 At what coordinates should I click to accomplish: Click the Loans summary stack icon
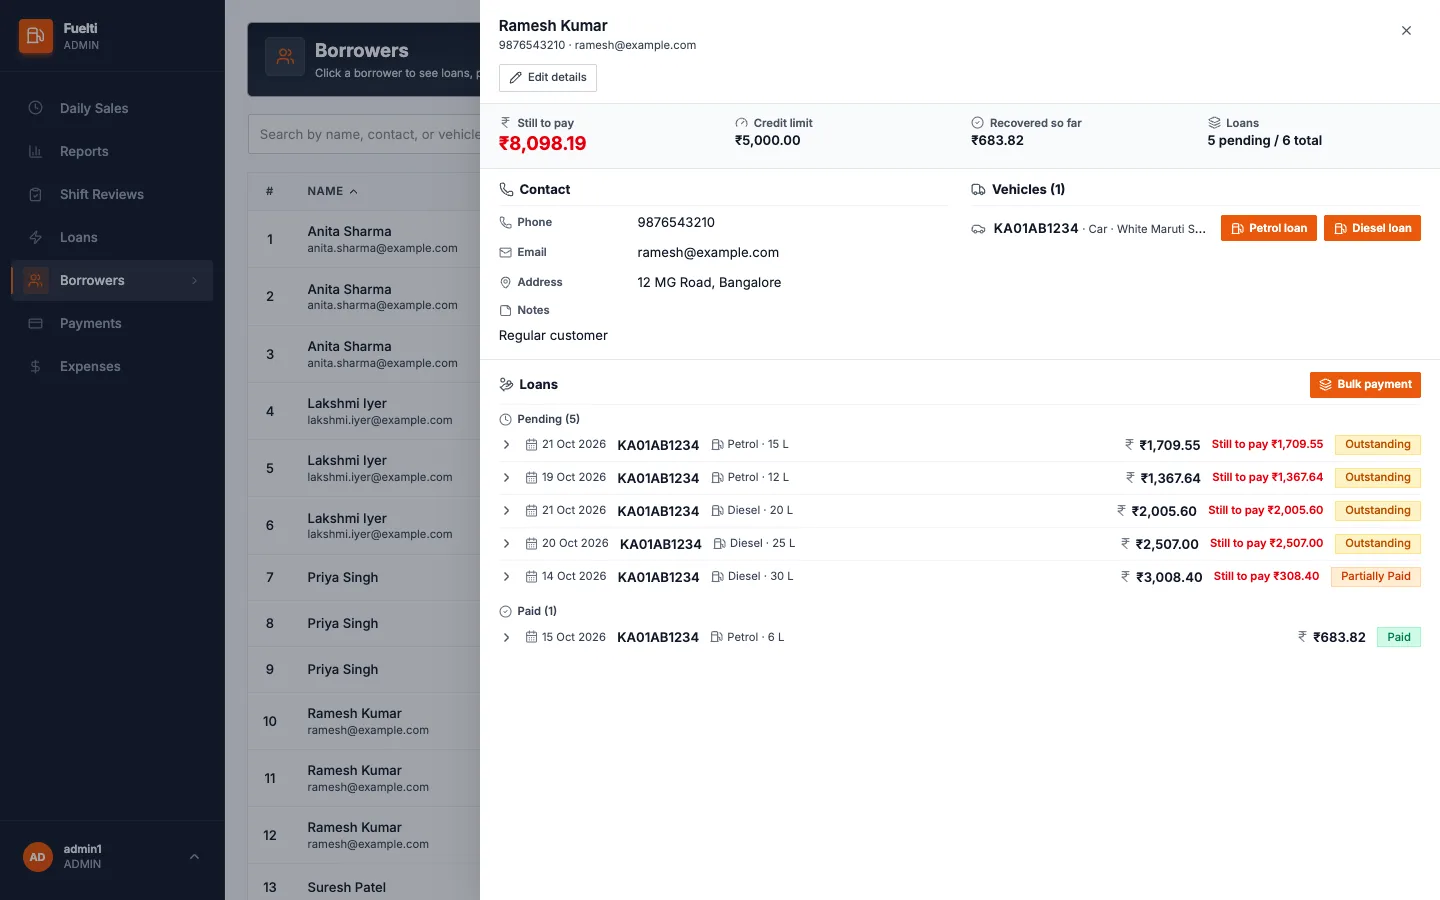[1214, 123]
